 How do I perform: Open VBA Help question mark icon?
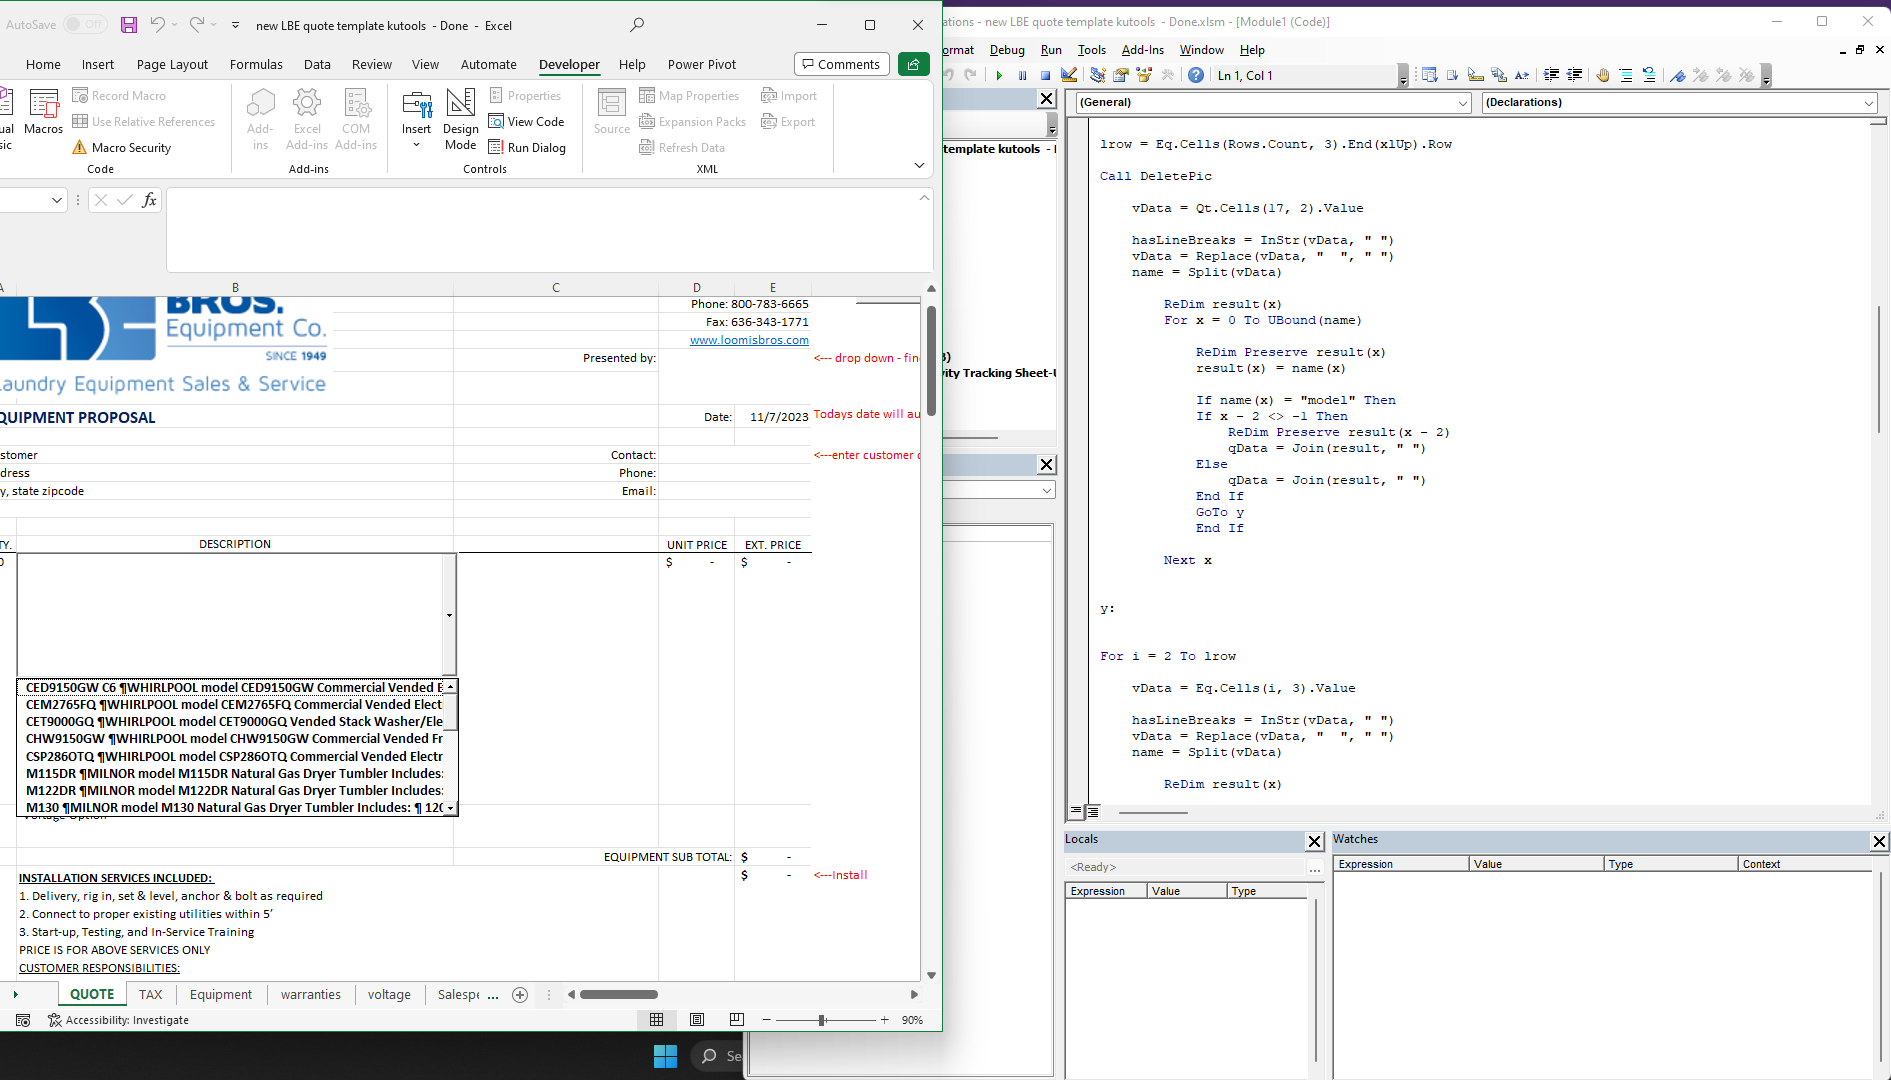click(x=1196, y=75)
